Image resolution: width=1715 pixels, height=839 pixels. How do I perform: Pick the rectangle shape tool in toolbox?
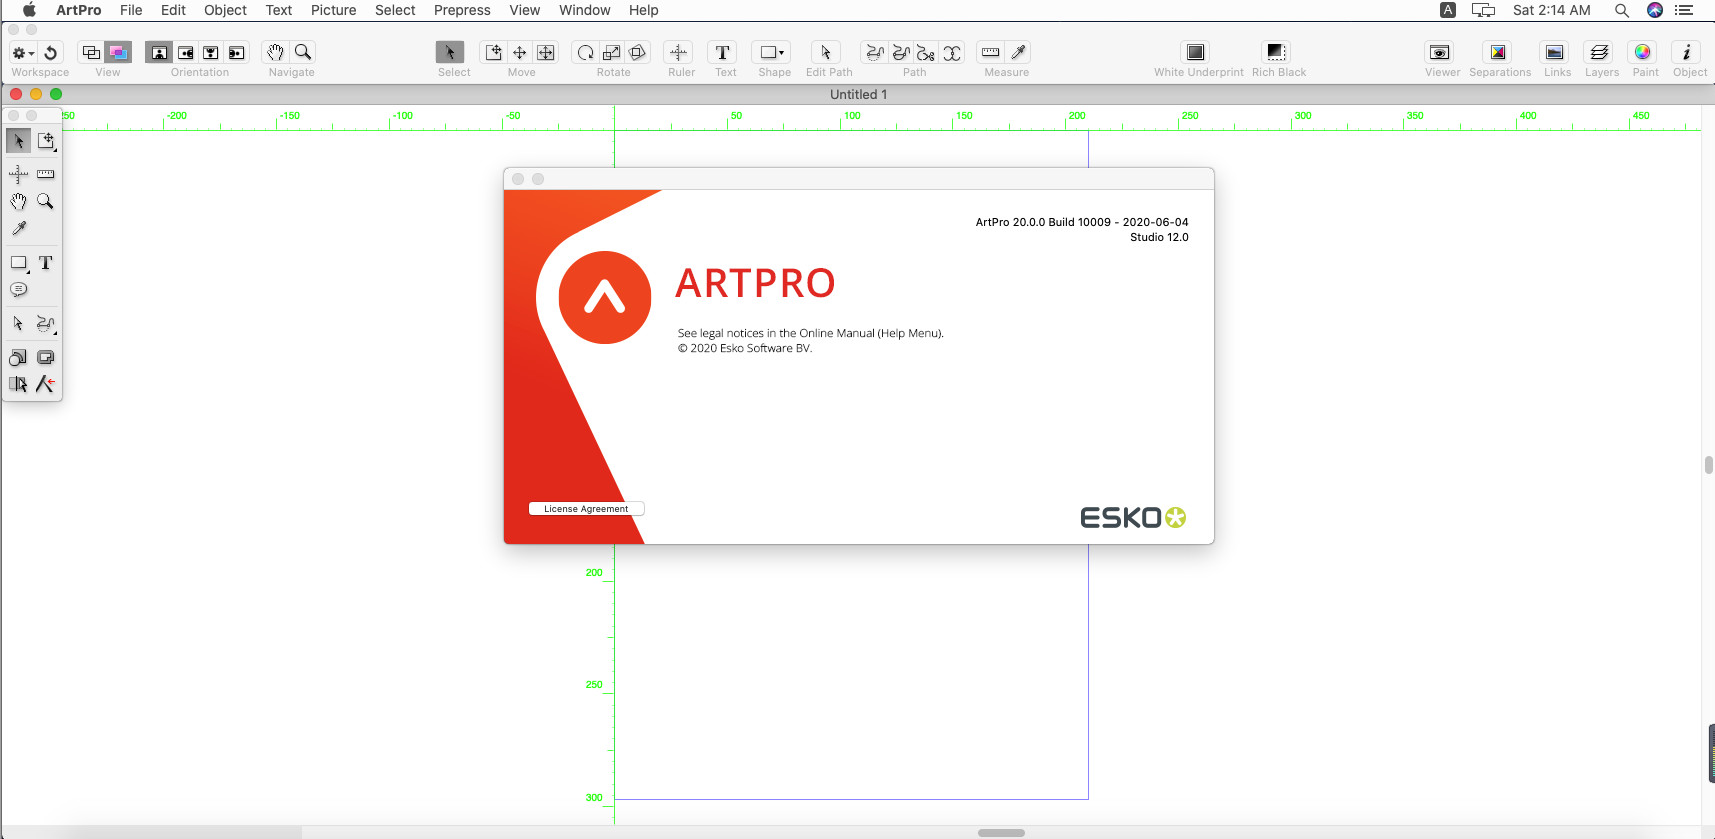pyautogui.click(x=18, y=263)
